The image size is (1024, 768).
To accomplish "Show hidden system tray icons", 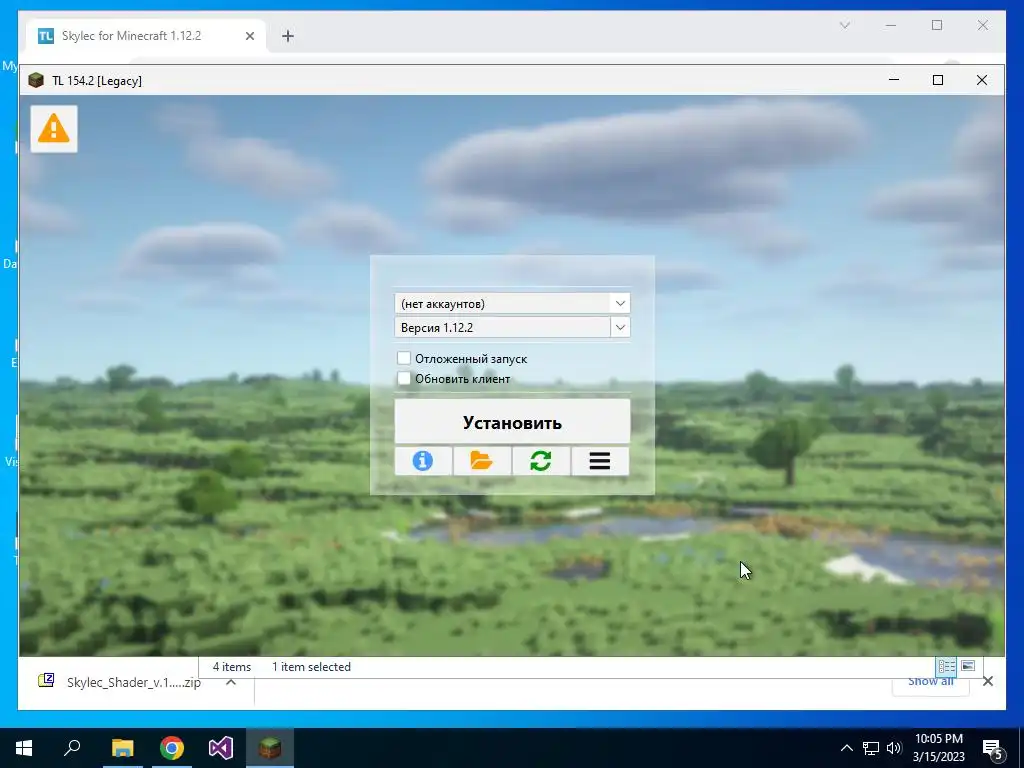I will point(846,748).
